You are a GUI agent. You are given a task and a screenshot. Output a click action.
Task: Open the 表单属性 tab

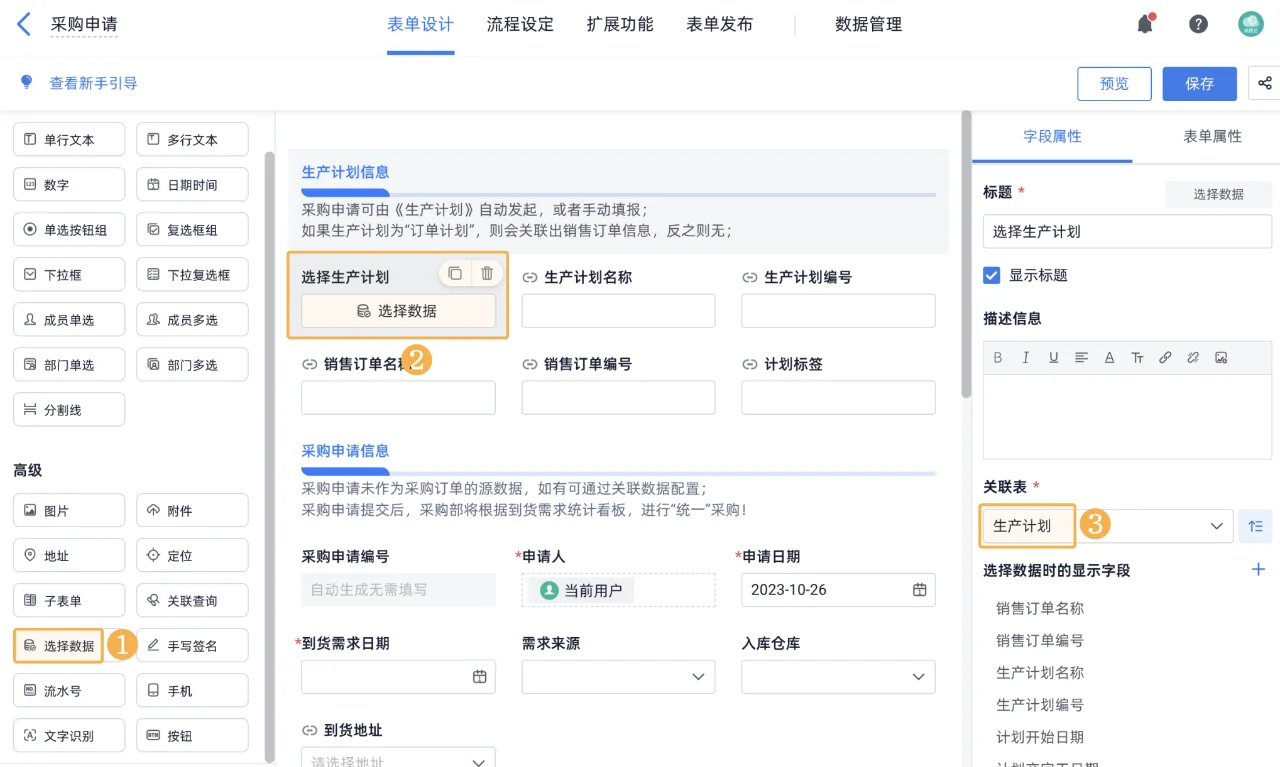click(x=1211, y=137)
